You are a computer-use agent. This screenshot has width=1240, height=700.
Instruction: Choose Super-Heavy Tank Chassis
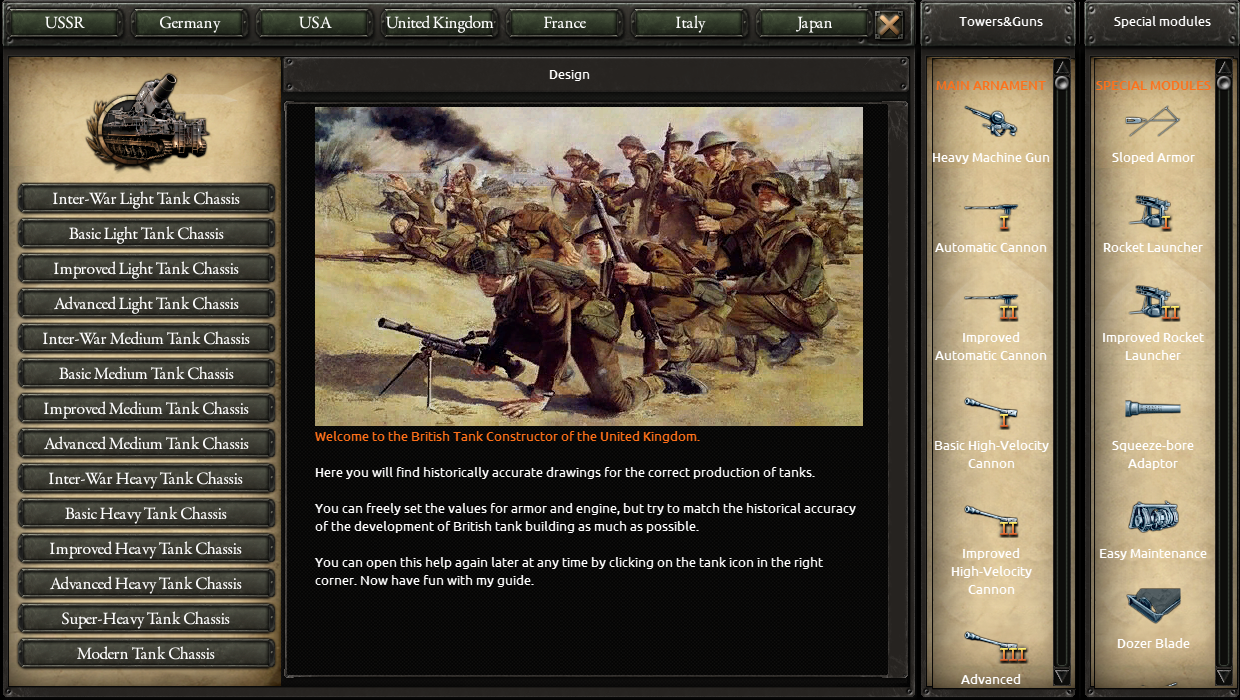[x=146, y=619]
